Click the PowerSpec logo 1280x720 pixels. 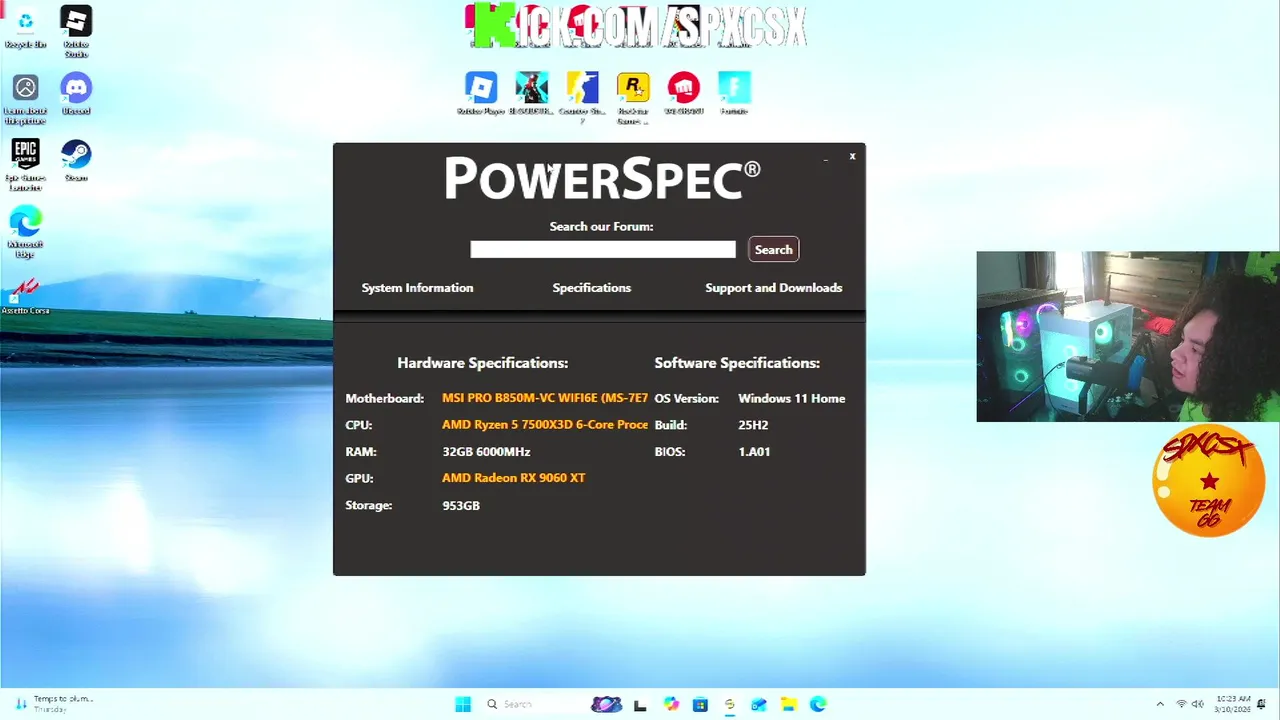point(602,180)
